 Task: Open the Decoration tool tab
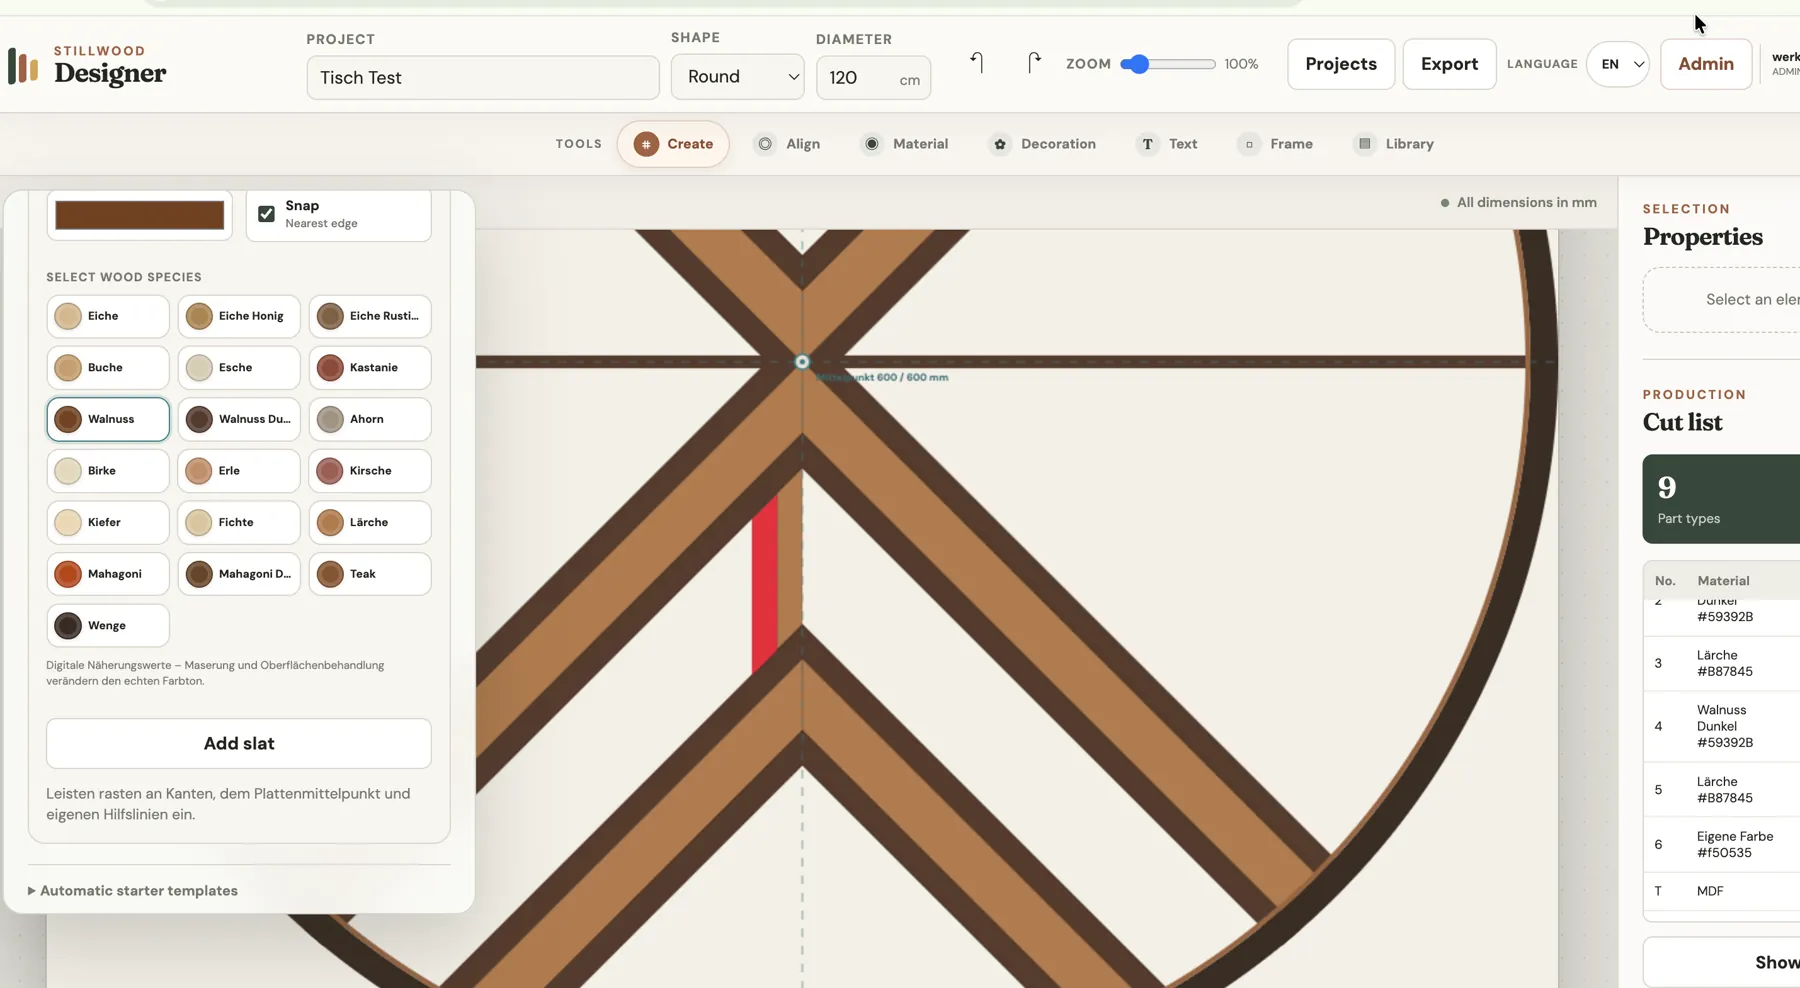click(x=1043, y=144)
